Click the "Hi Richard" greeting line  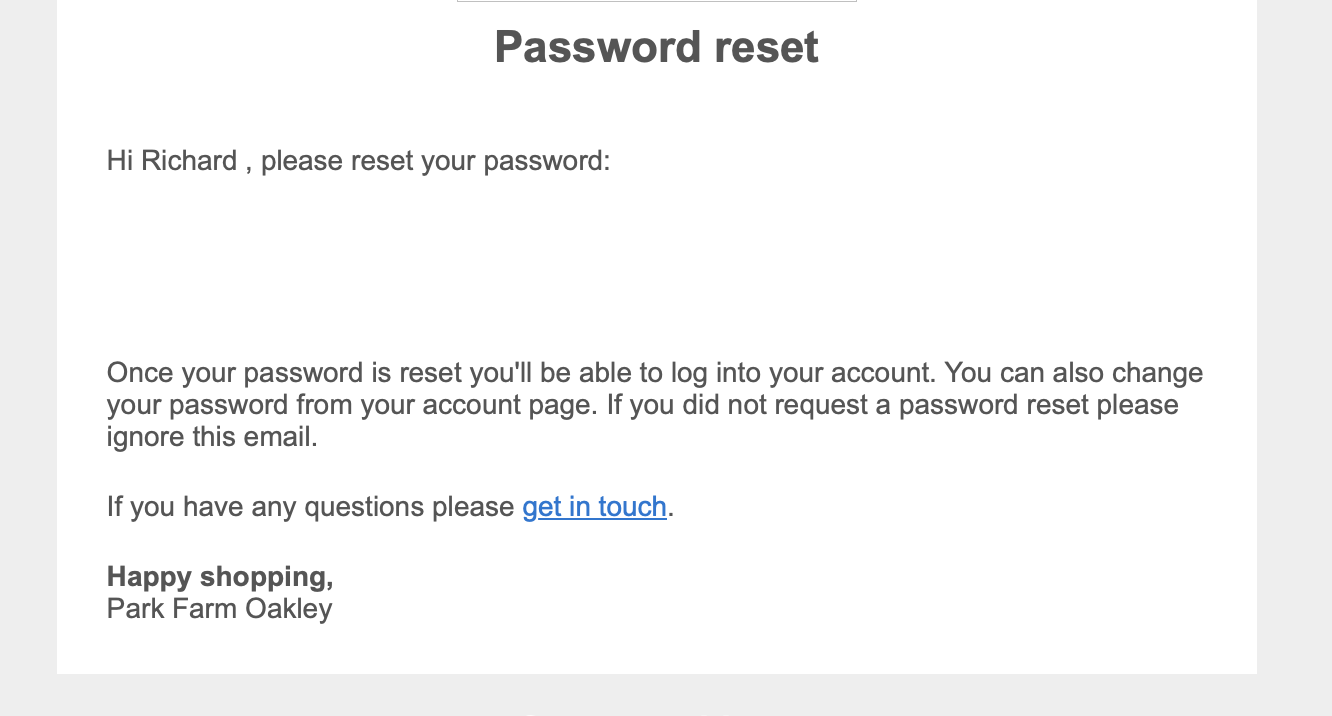358,161
